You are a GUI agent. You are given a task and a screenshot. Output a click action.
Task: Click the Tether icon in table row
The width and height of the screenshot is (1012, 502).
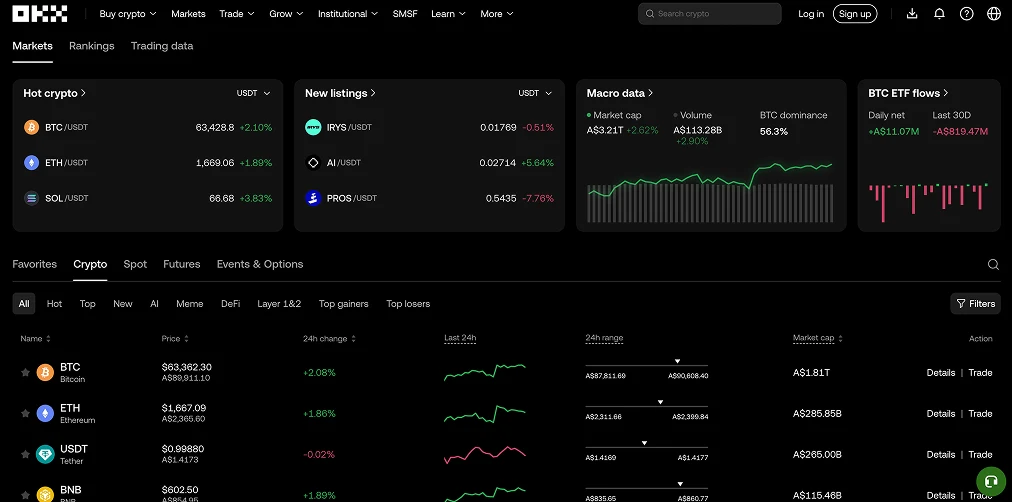coord(45,454)
